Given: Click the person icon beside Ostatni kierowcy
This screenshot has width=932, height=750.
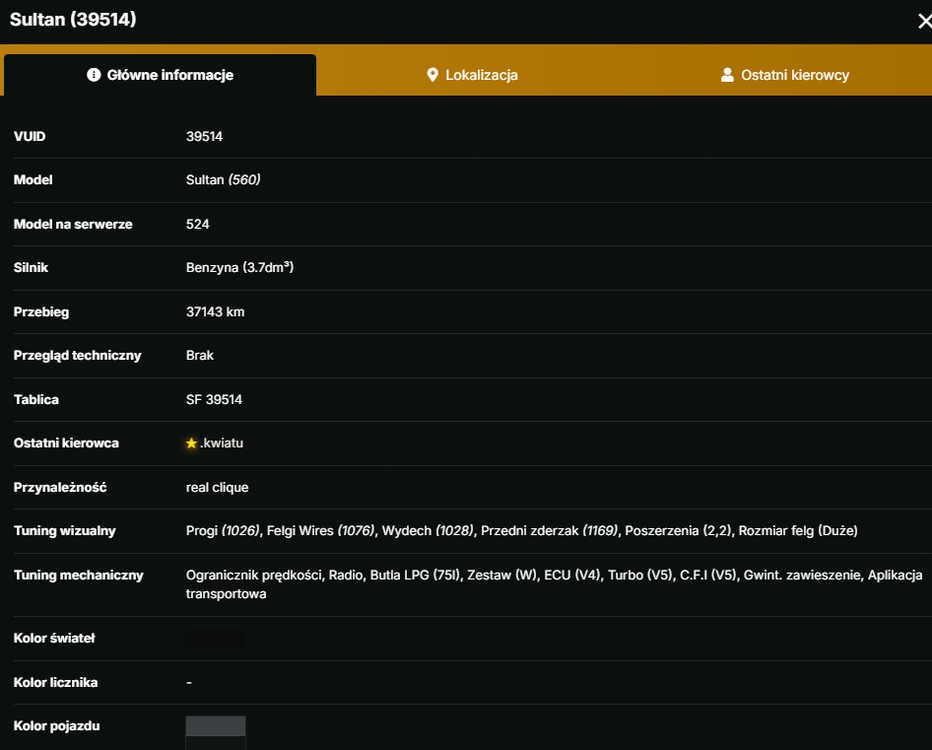Looking at the screenshot, I should pyautogui.click(x=727, y=75).
